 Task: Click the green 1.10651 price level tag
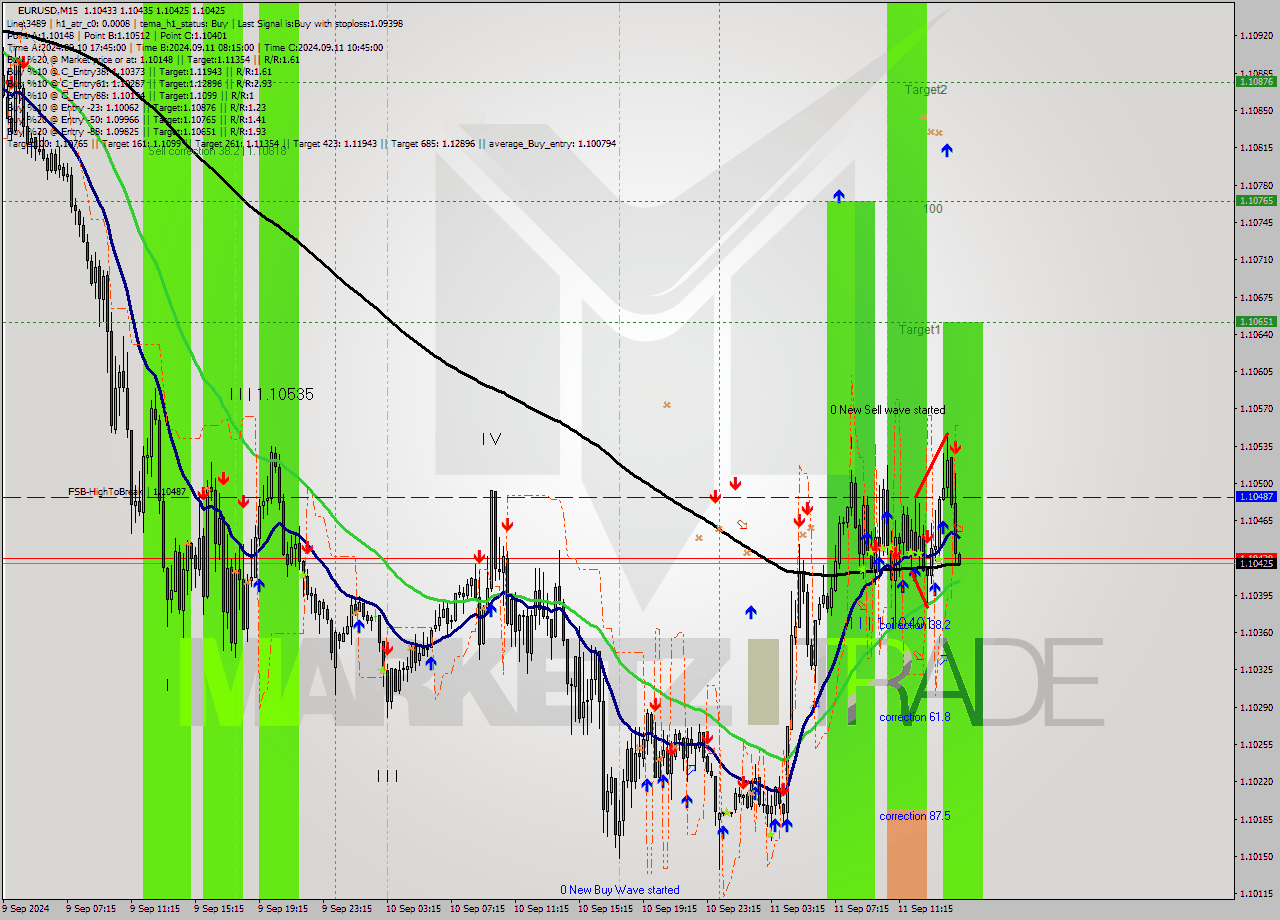click(x=1256, y=321)
